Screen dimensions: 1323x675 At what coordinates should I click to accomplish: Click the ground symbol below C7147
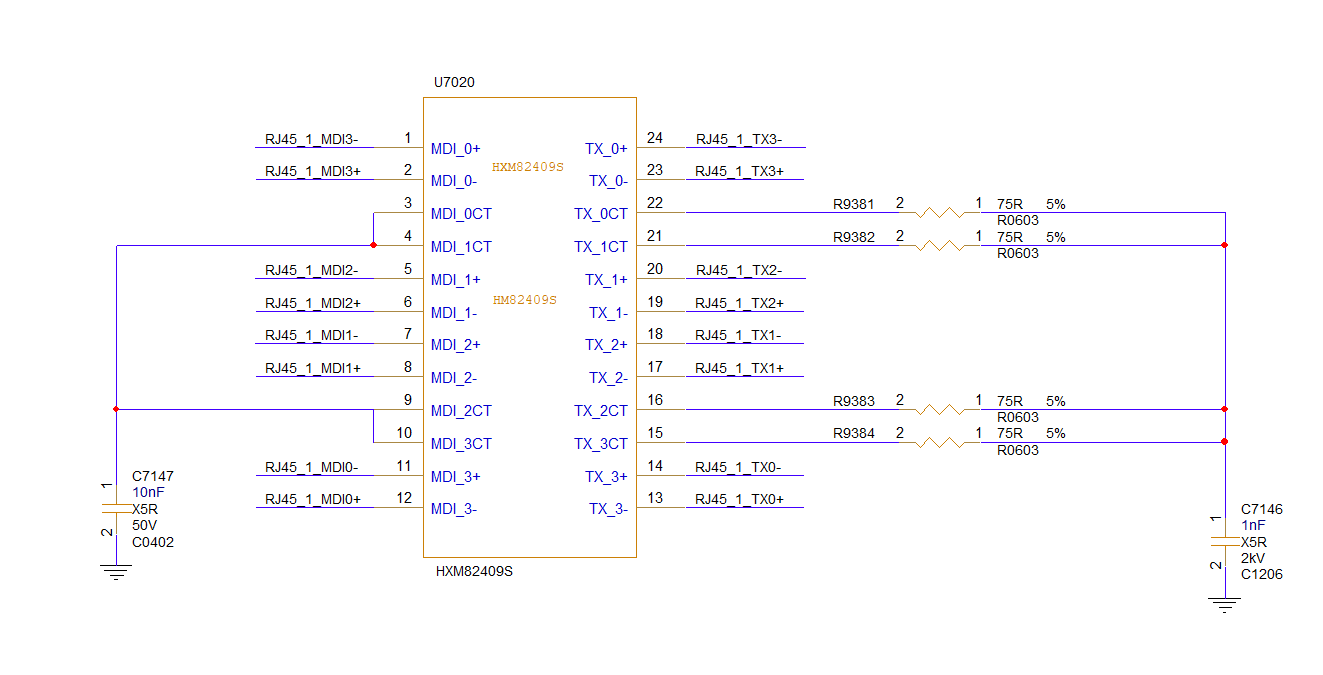117,572
